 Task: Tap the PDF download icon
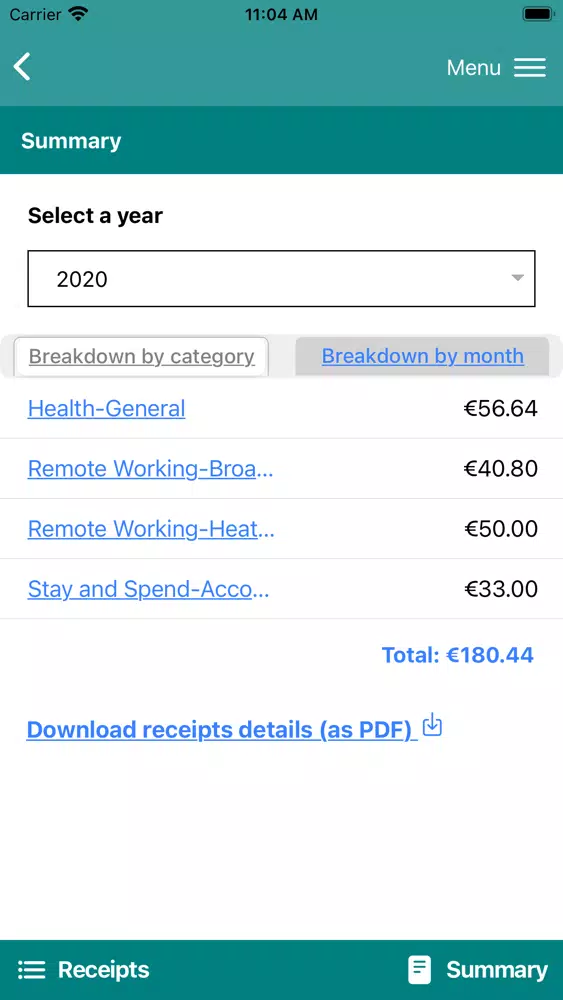tap(432, 725)
